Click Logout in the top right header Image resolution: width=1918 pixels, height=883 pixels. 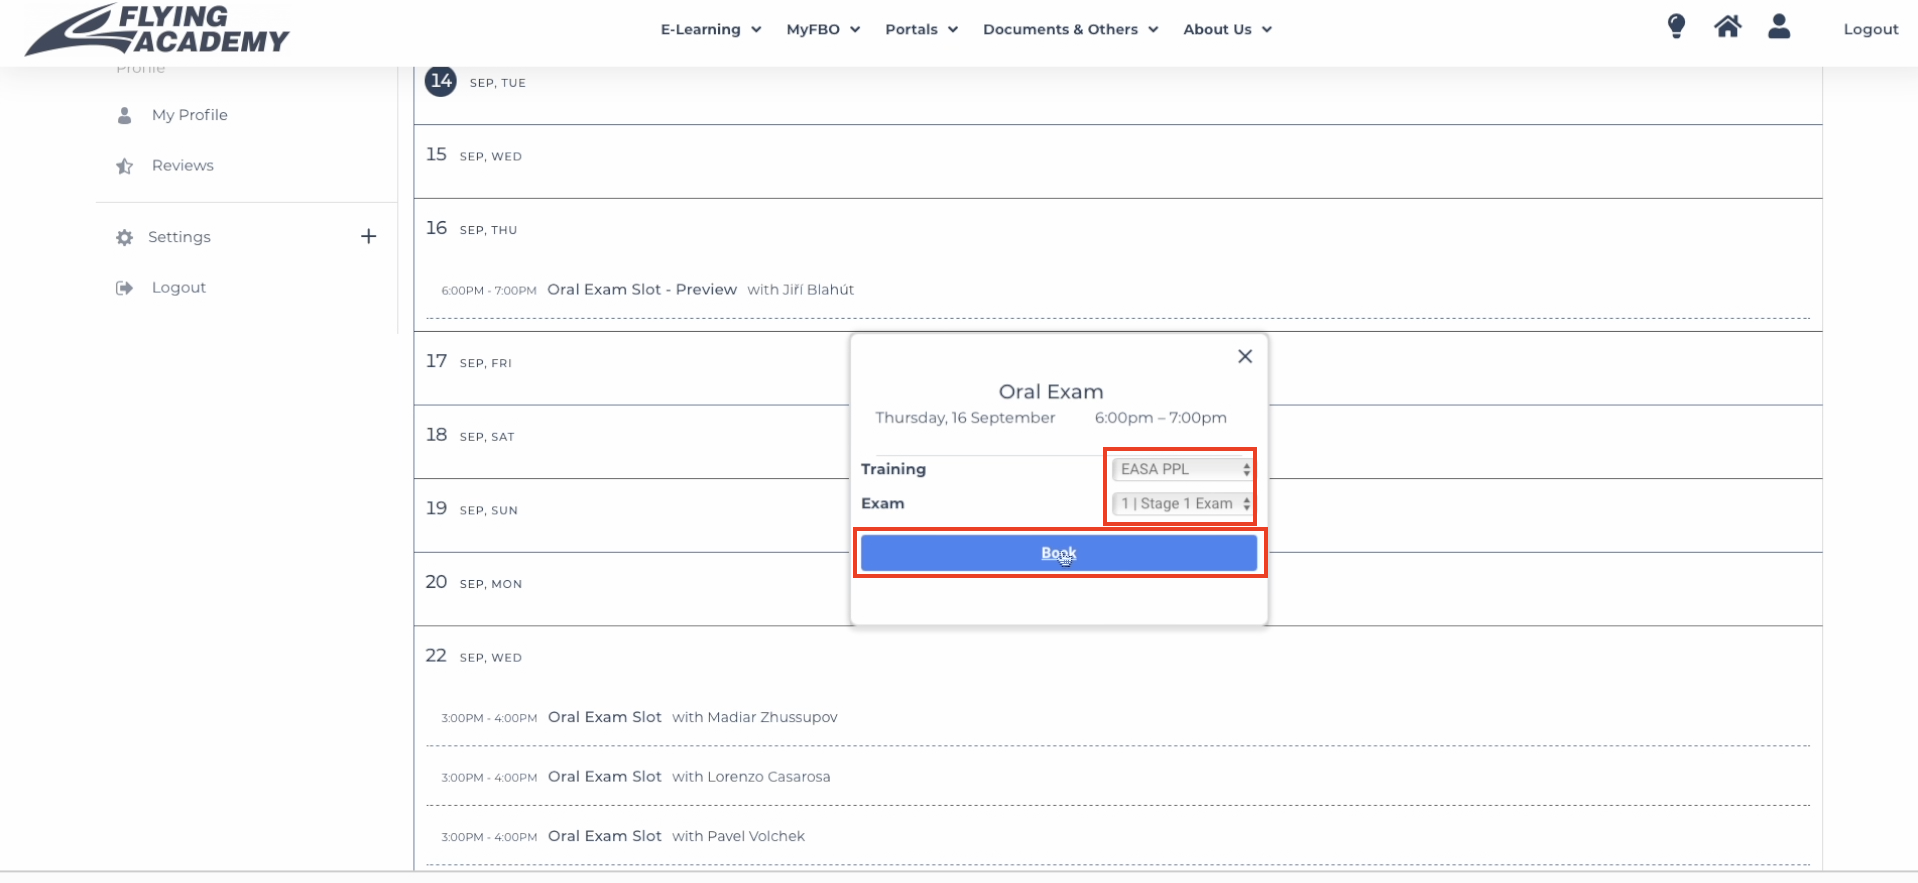(x=1870, y=29)
